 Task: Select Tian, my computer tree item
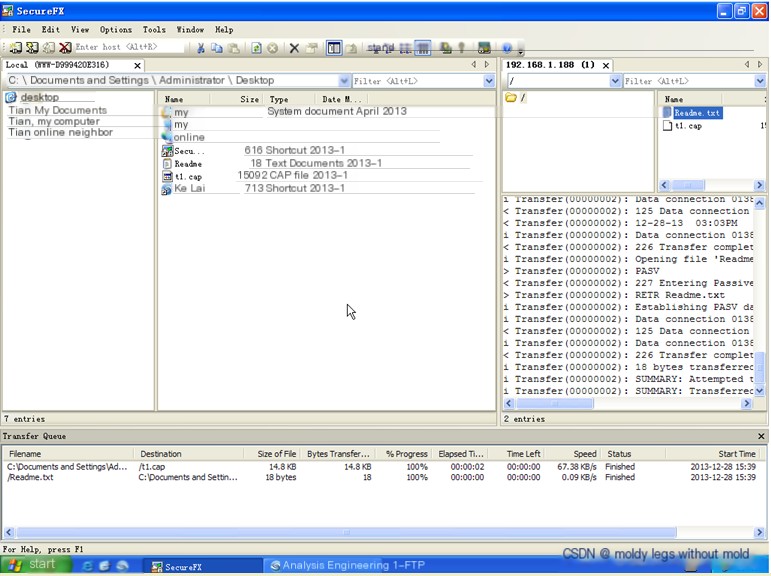54,121
